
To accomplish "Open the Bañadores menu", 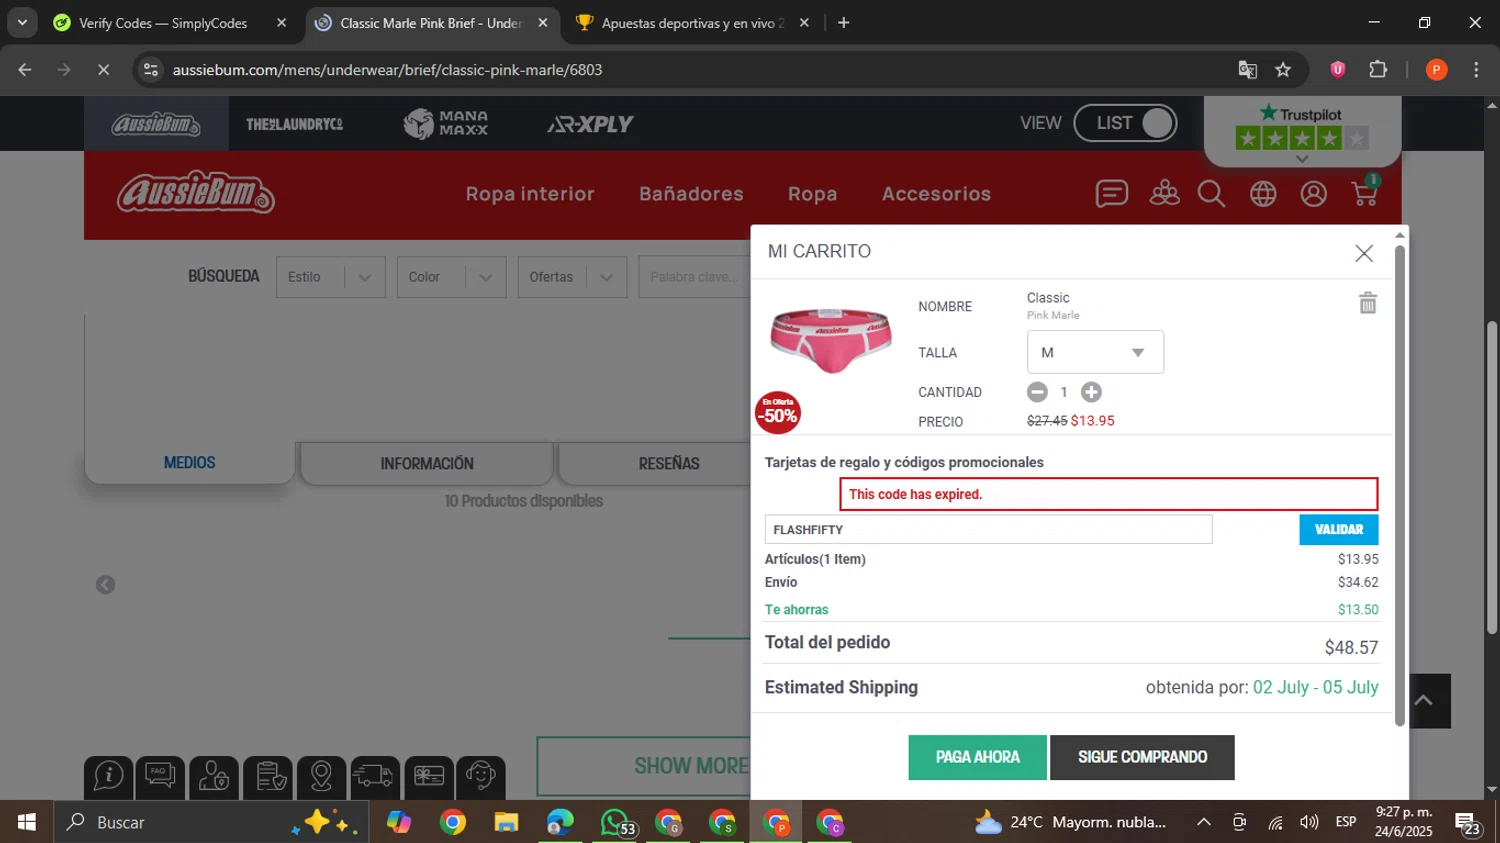I will pyautogui.click(x=691, y=194).
